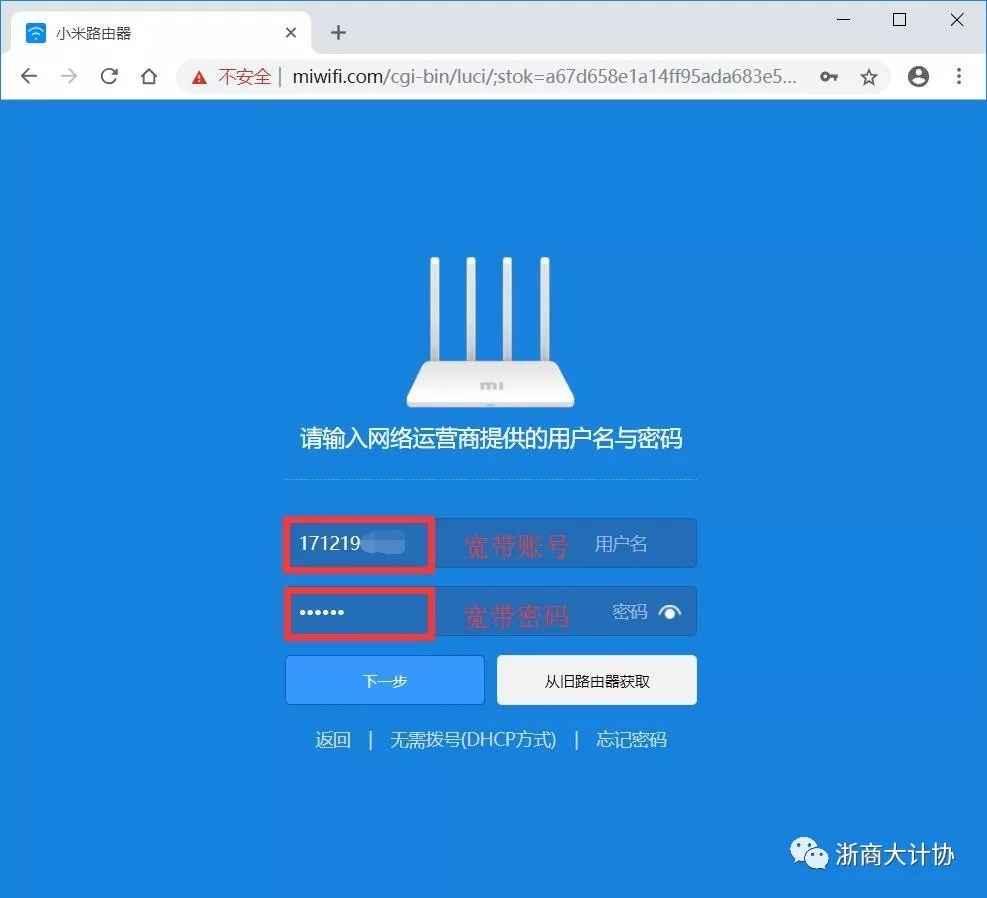The image size is (987, 898).
Task: Click the Mi router image
Action: click(490, 332)
